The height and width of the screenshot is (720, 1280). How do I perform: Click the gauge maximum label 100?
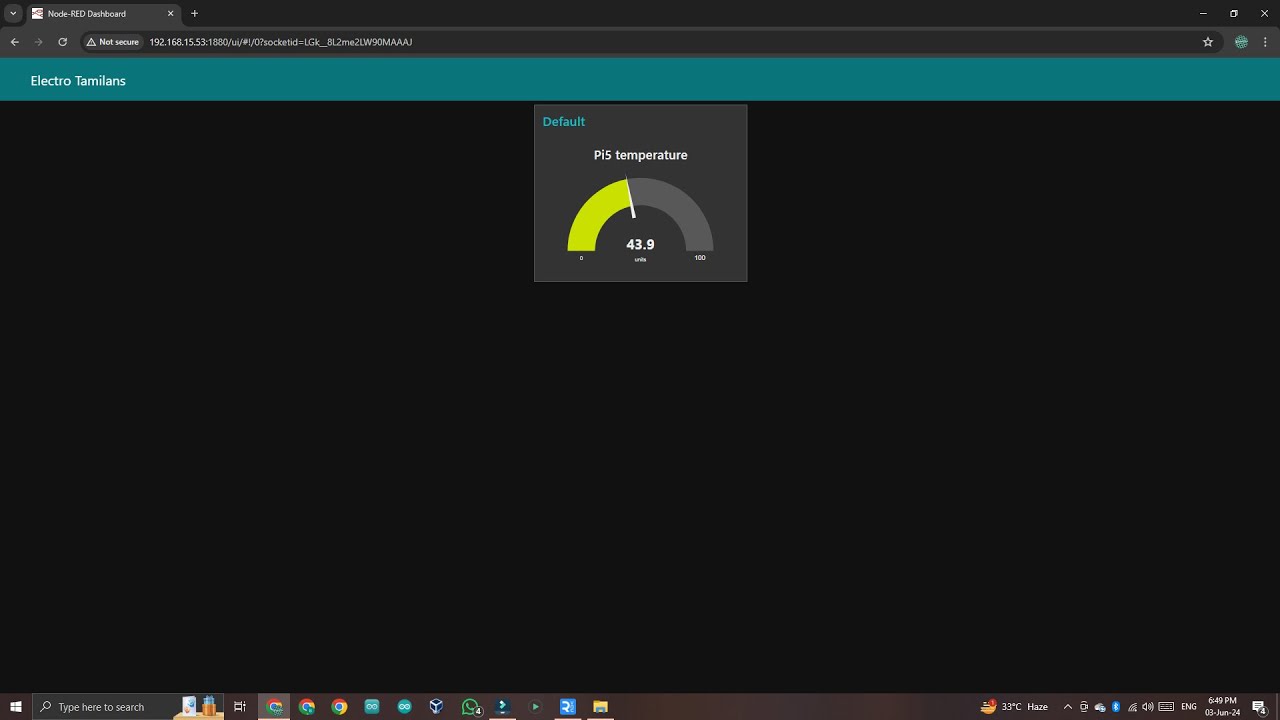click(x=700, y=258)
